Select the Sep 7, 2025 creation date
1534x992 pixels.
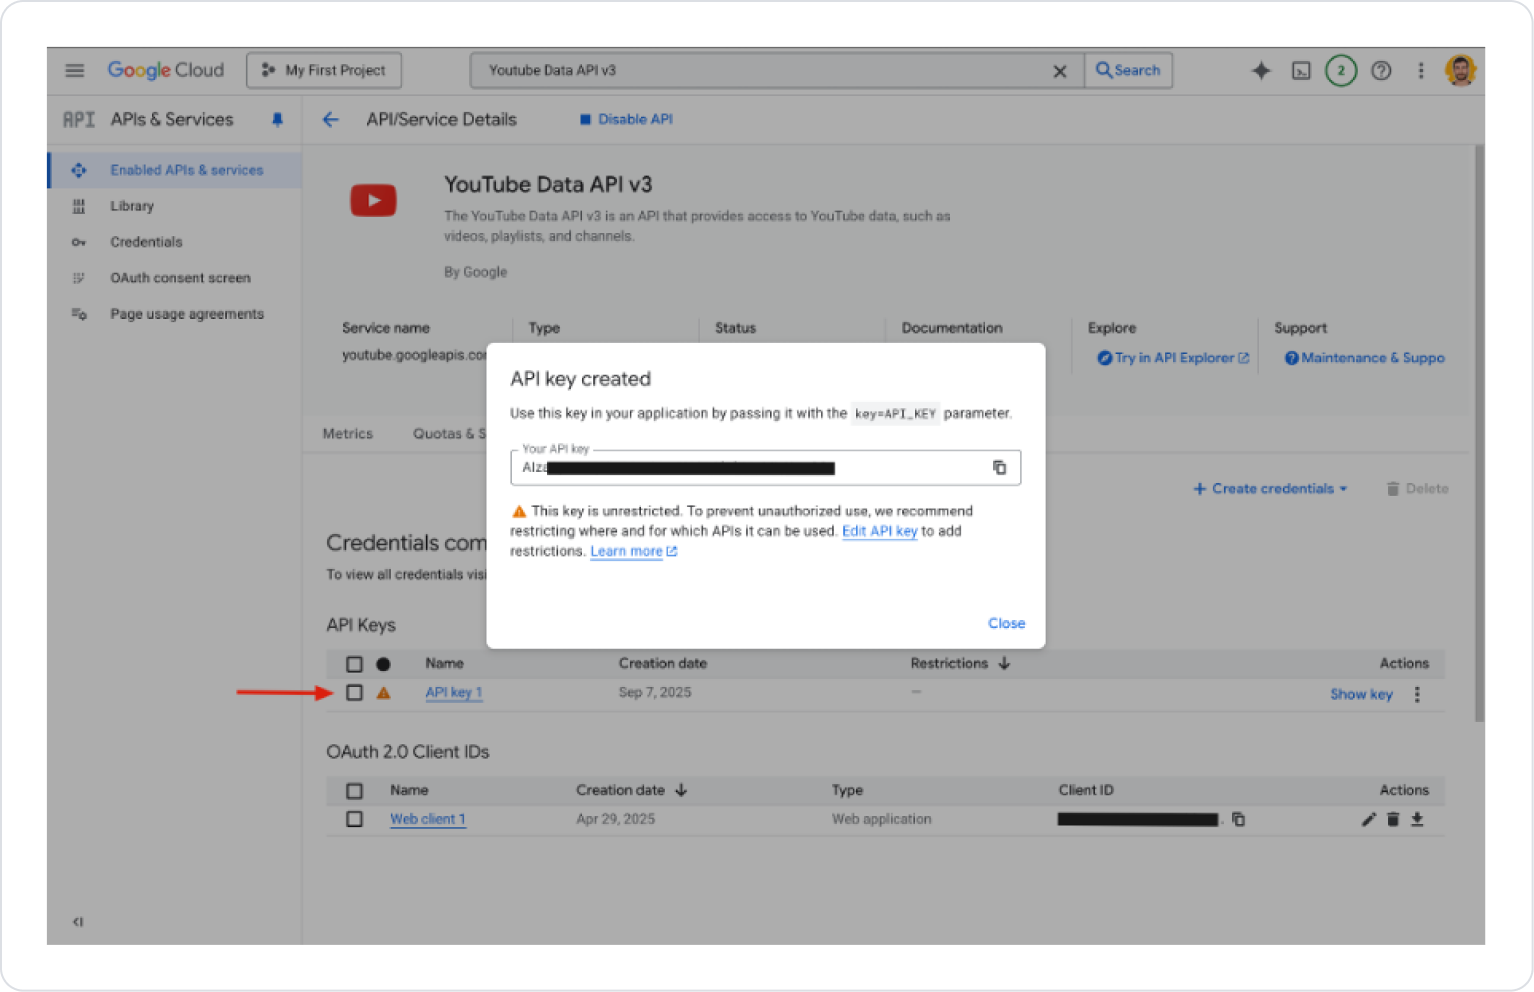[x=655, y=692]
